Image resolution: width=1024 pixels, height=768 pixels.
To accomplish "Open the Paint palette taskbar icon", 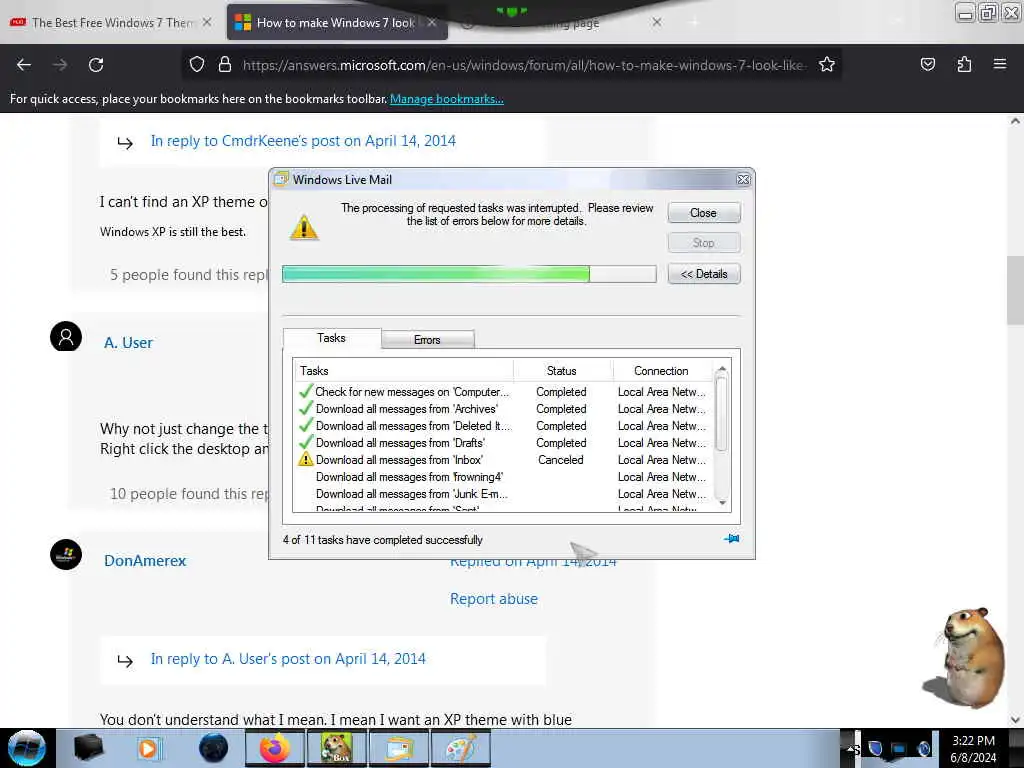I will point(461,748).
